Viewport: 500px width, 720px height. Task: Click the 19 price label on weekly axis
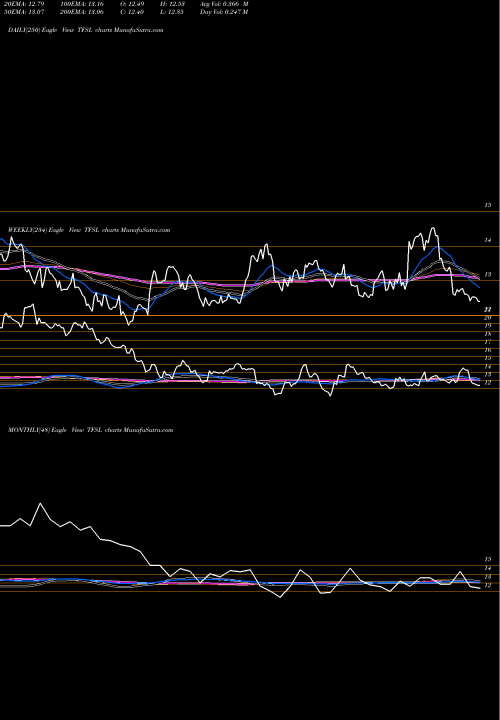(488, 326)
